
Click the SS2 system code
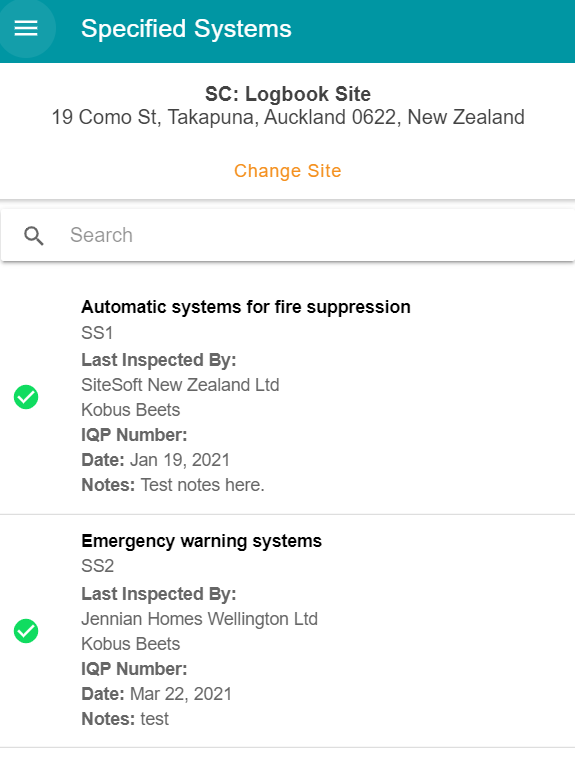(x=98, y=566)
